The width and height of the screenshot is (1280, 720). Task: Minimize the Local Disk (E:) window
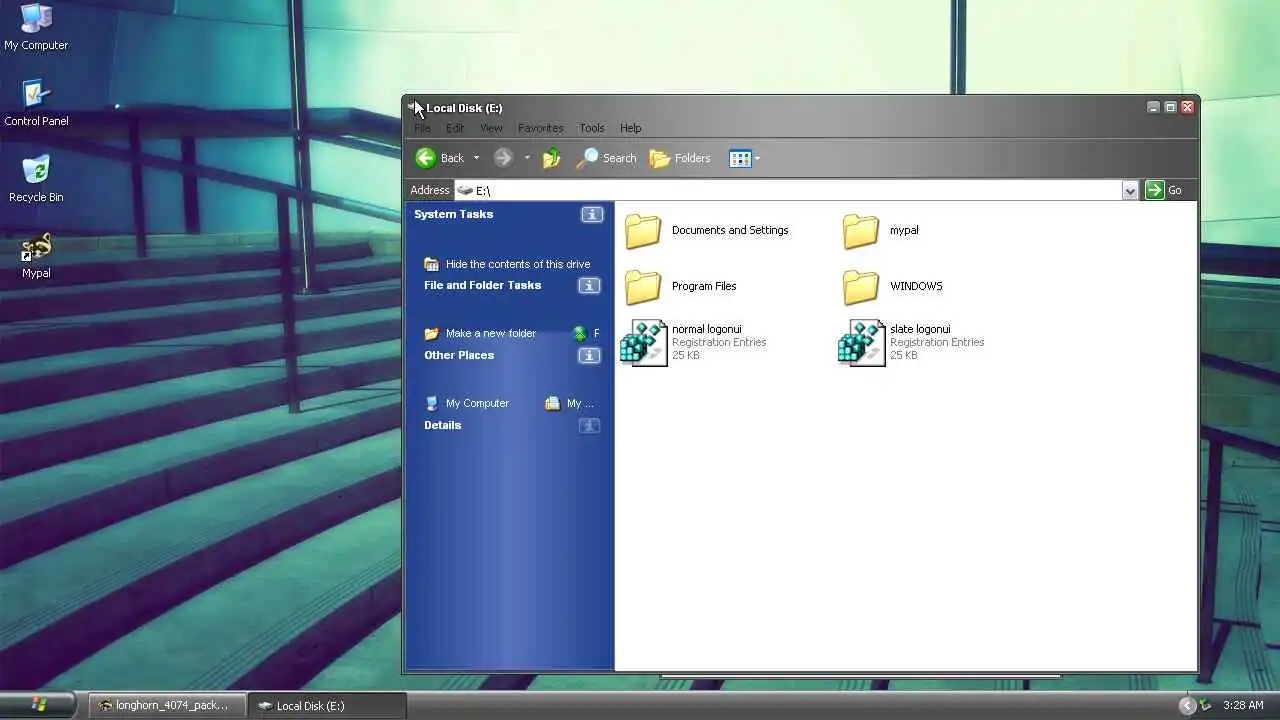(x=1153, y=107)
